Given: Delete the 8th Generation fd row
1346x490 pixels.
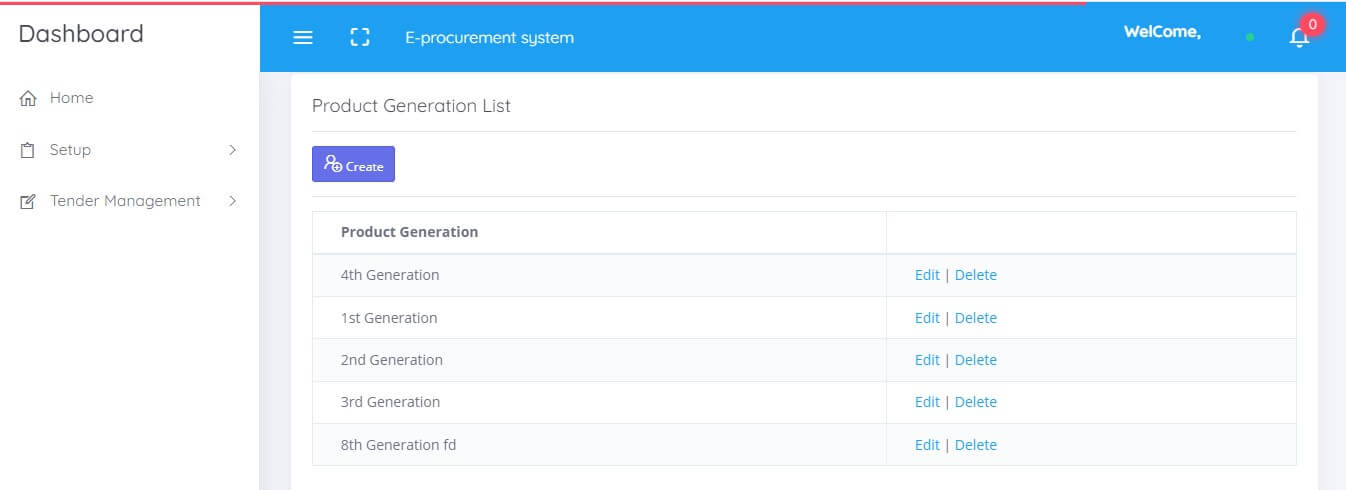Looking at the screenshot, I should pyautogui.click(x=976, y=445).
